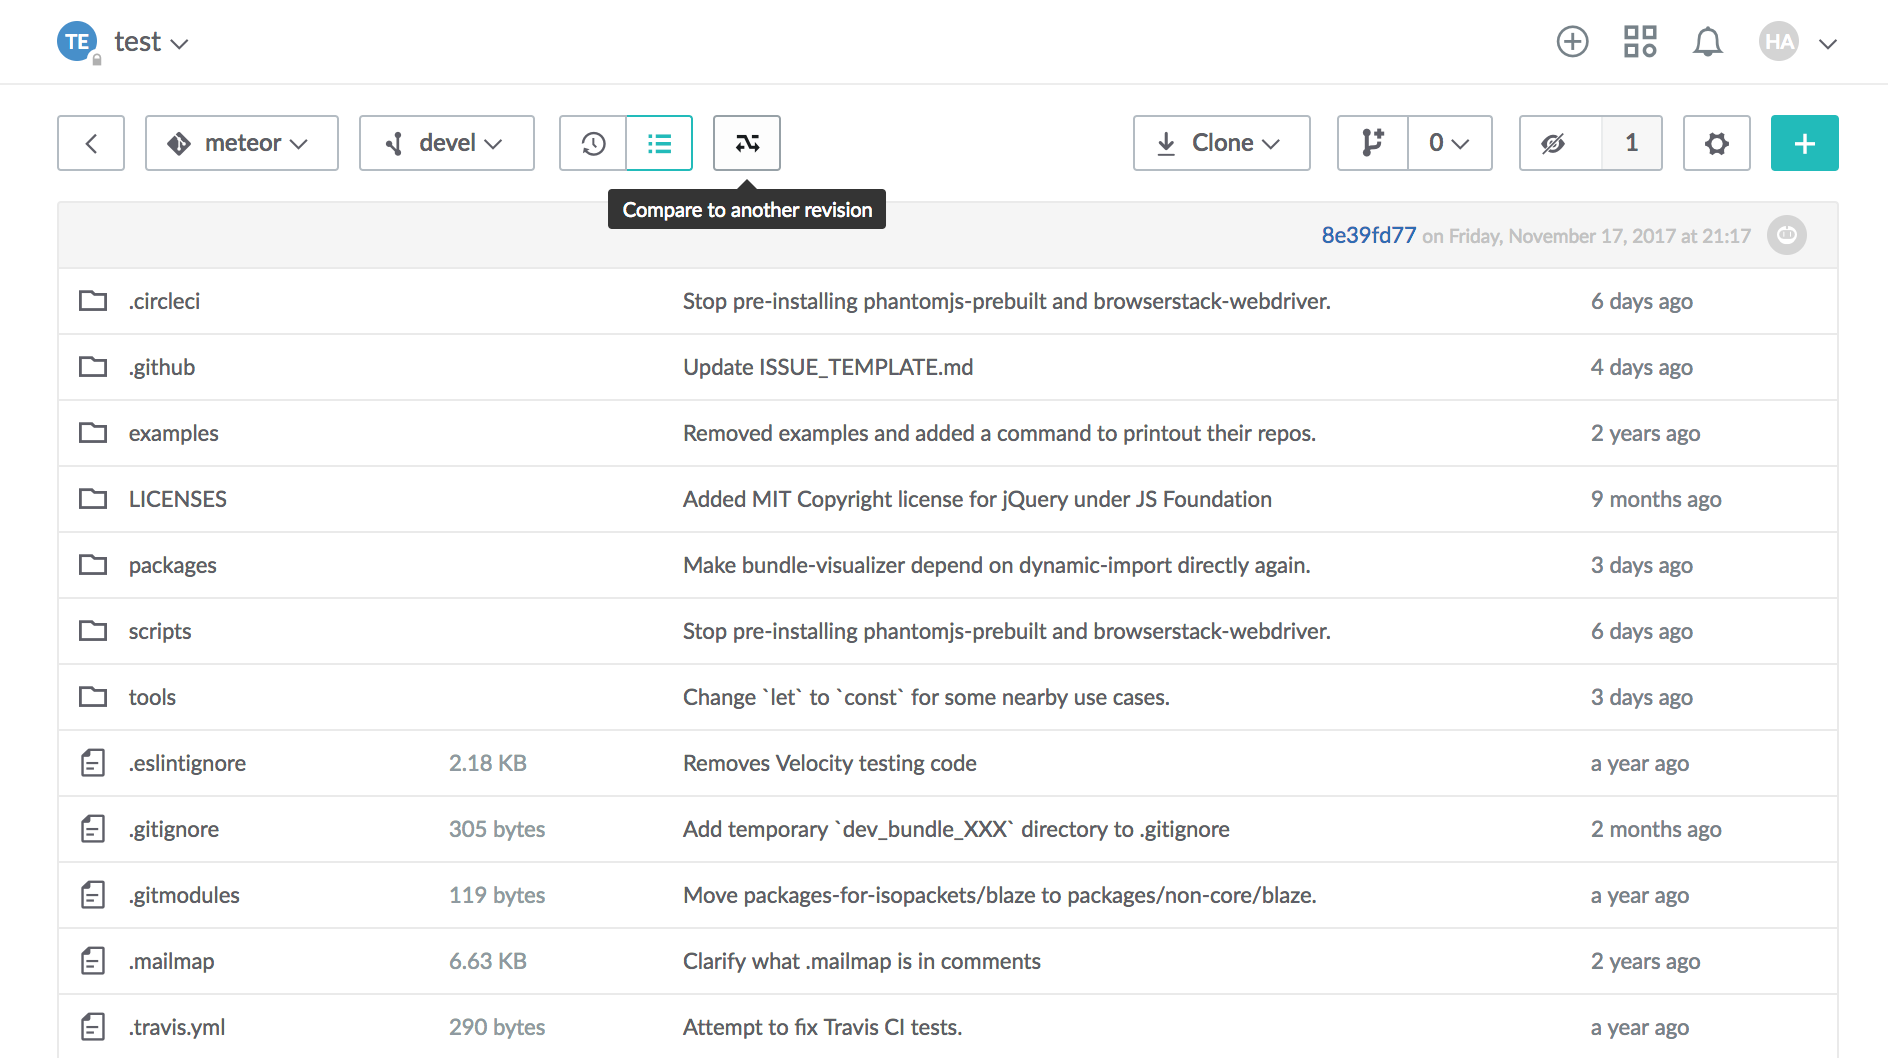Open the notifications bell

(x=1707, y=42)
